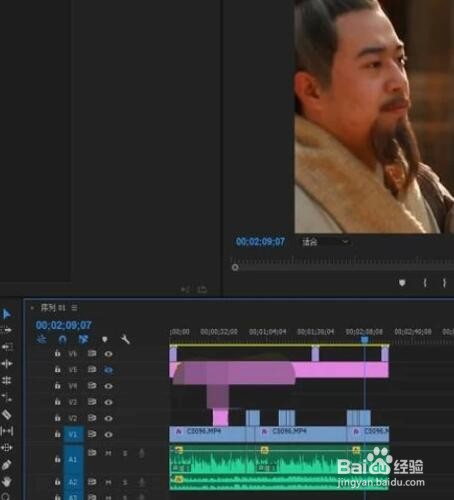This screenshot has width=454, height=500.
Task: Toggle A2 track targeting button
Action: tap(73, 482)
